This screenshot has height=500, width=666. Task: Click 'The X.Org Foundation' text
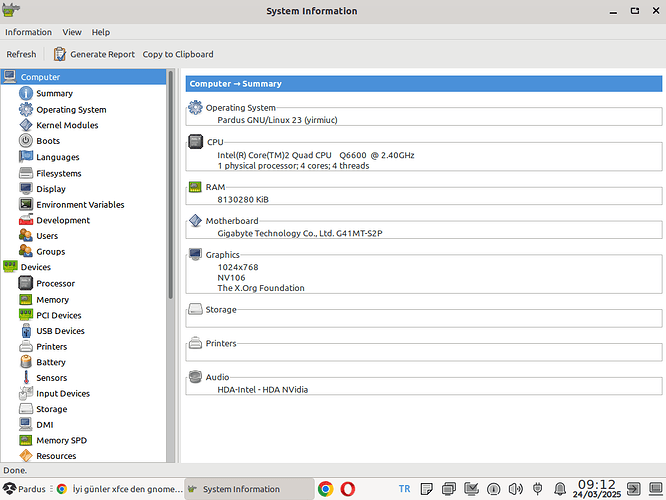(x=261, y=288)
